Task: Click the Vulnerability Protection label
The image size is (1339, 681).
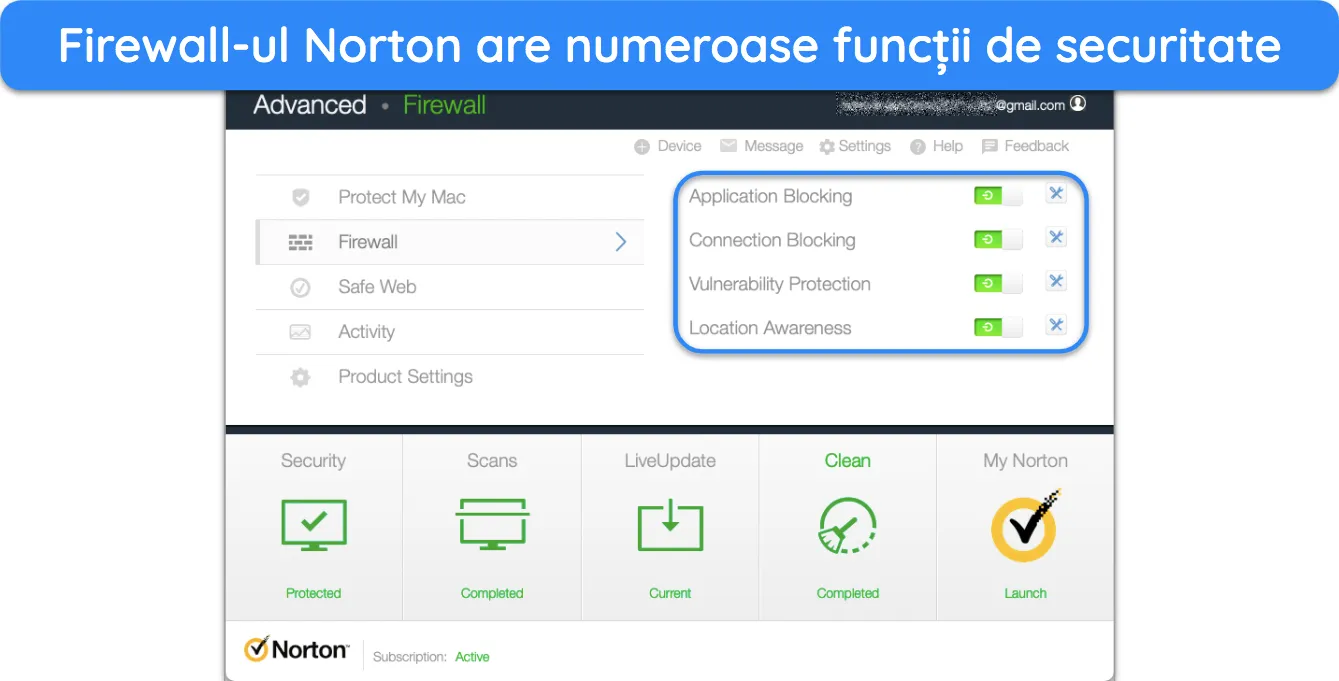Action: point(779,284)
